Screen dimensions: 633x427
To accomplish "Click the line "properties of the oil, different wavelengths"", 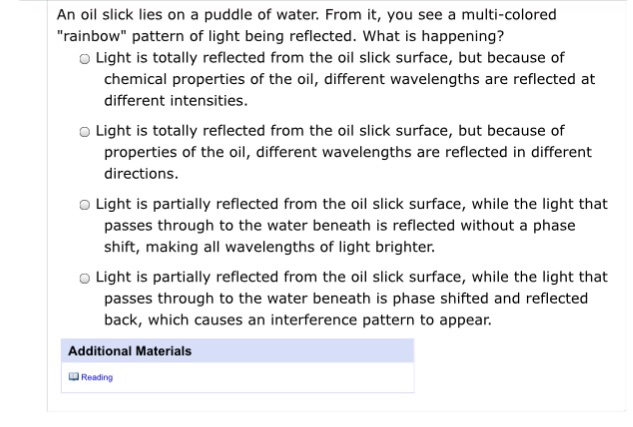I will pos(348,152).
